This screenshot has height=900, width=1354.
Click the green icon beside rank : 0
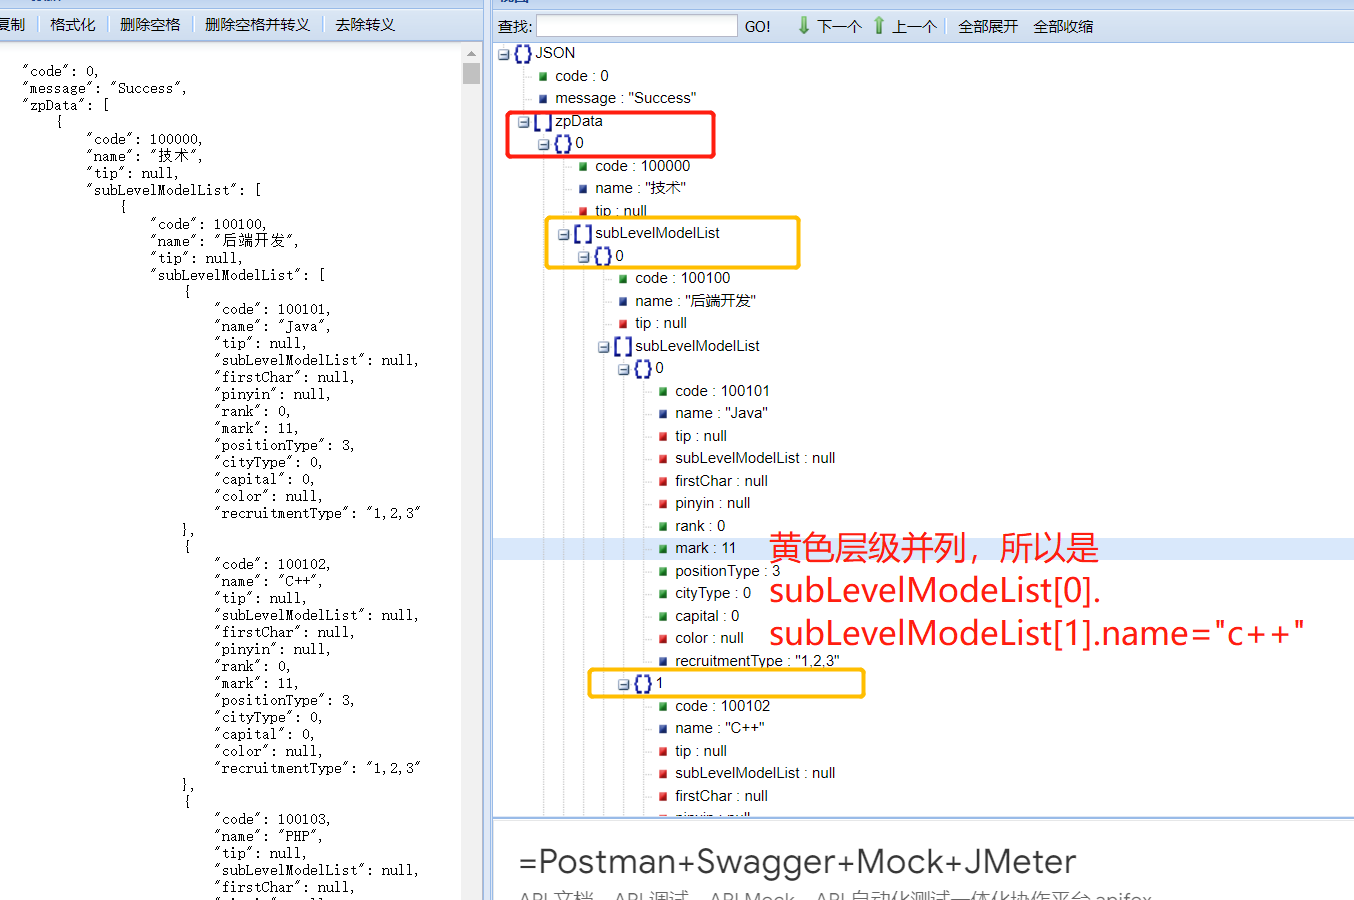click(x=663, y=527)
